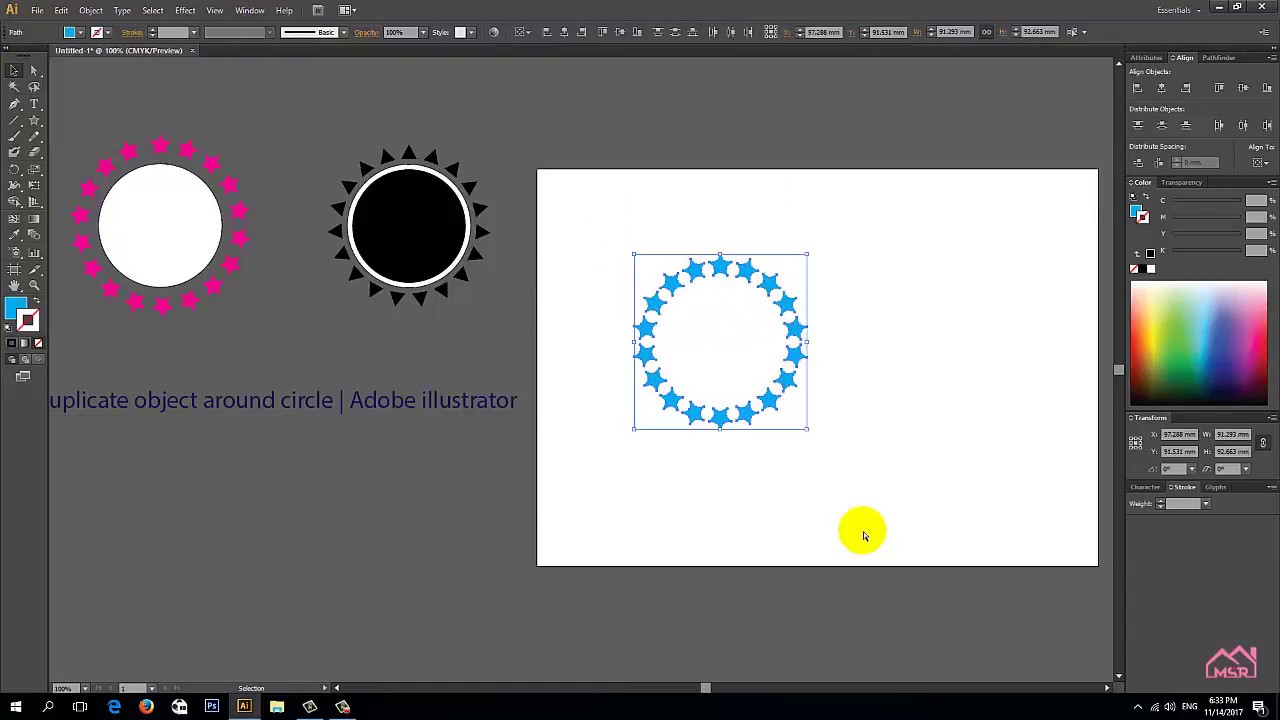Open the Basic brush definition dropdown
This screenshot has height=720, width=1280.
click(344, 32)
